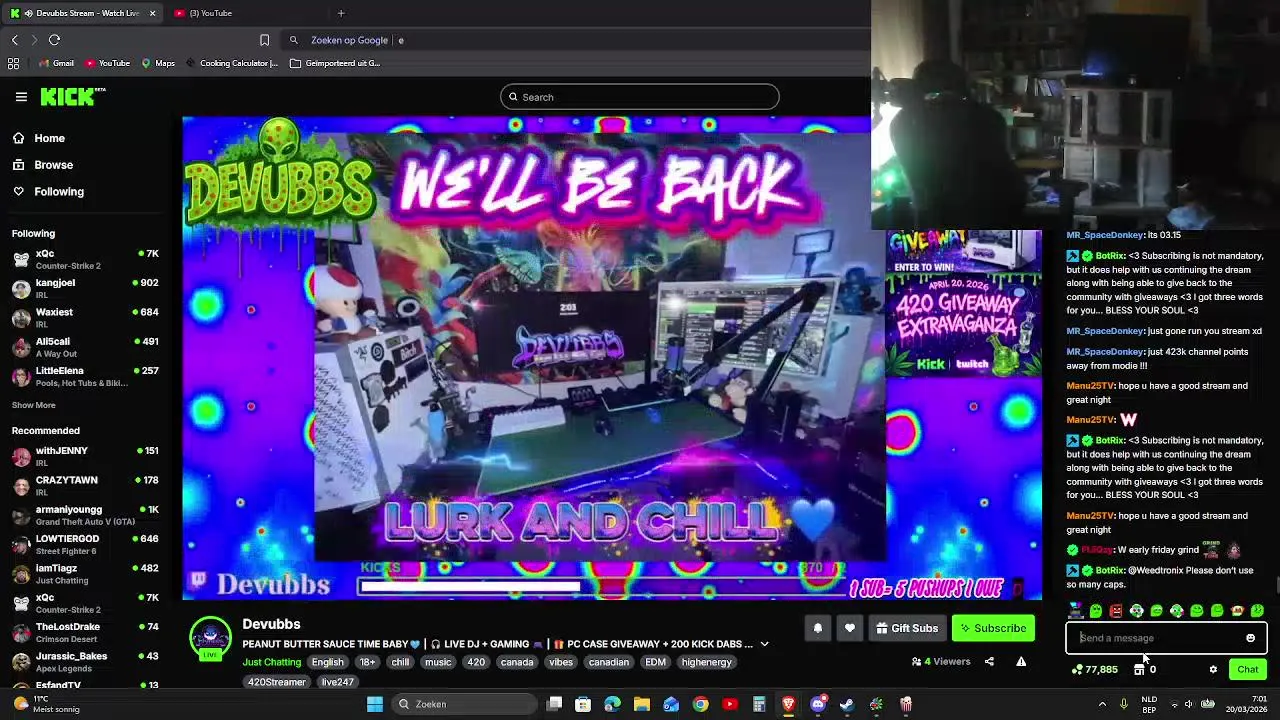The width and height of the screenshot is (1280, 720).
Task: Close the Devubbs Stream browser tab
Action: tap(152, 13)
